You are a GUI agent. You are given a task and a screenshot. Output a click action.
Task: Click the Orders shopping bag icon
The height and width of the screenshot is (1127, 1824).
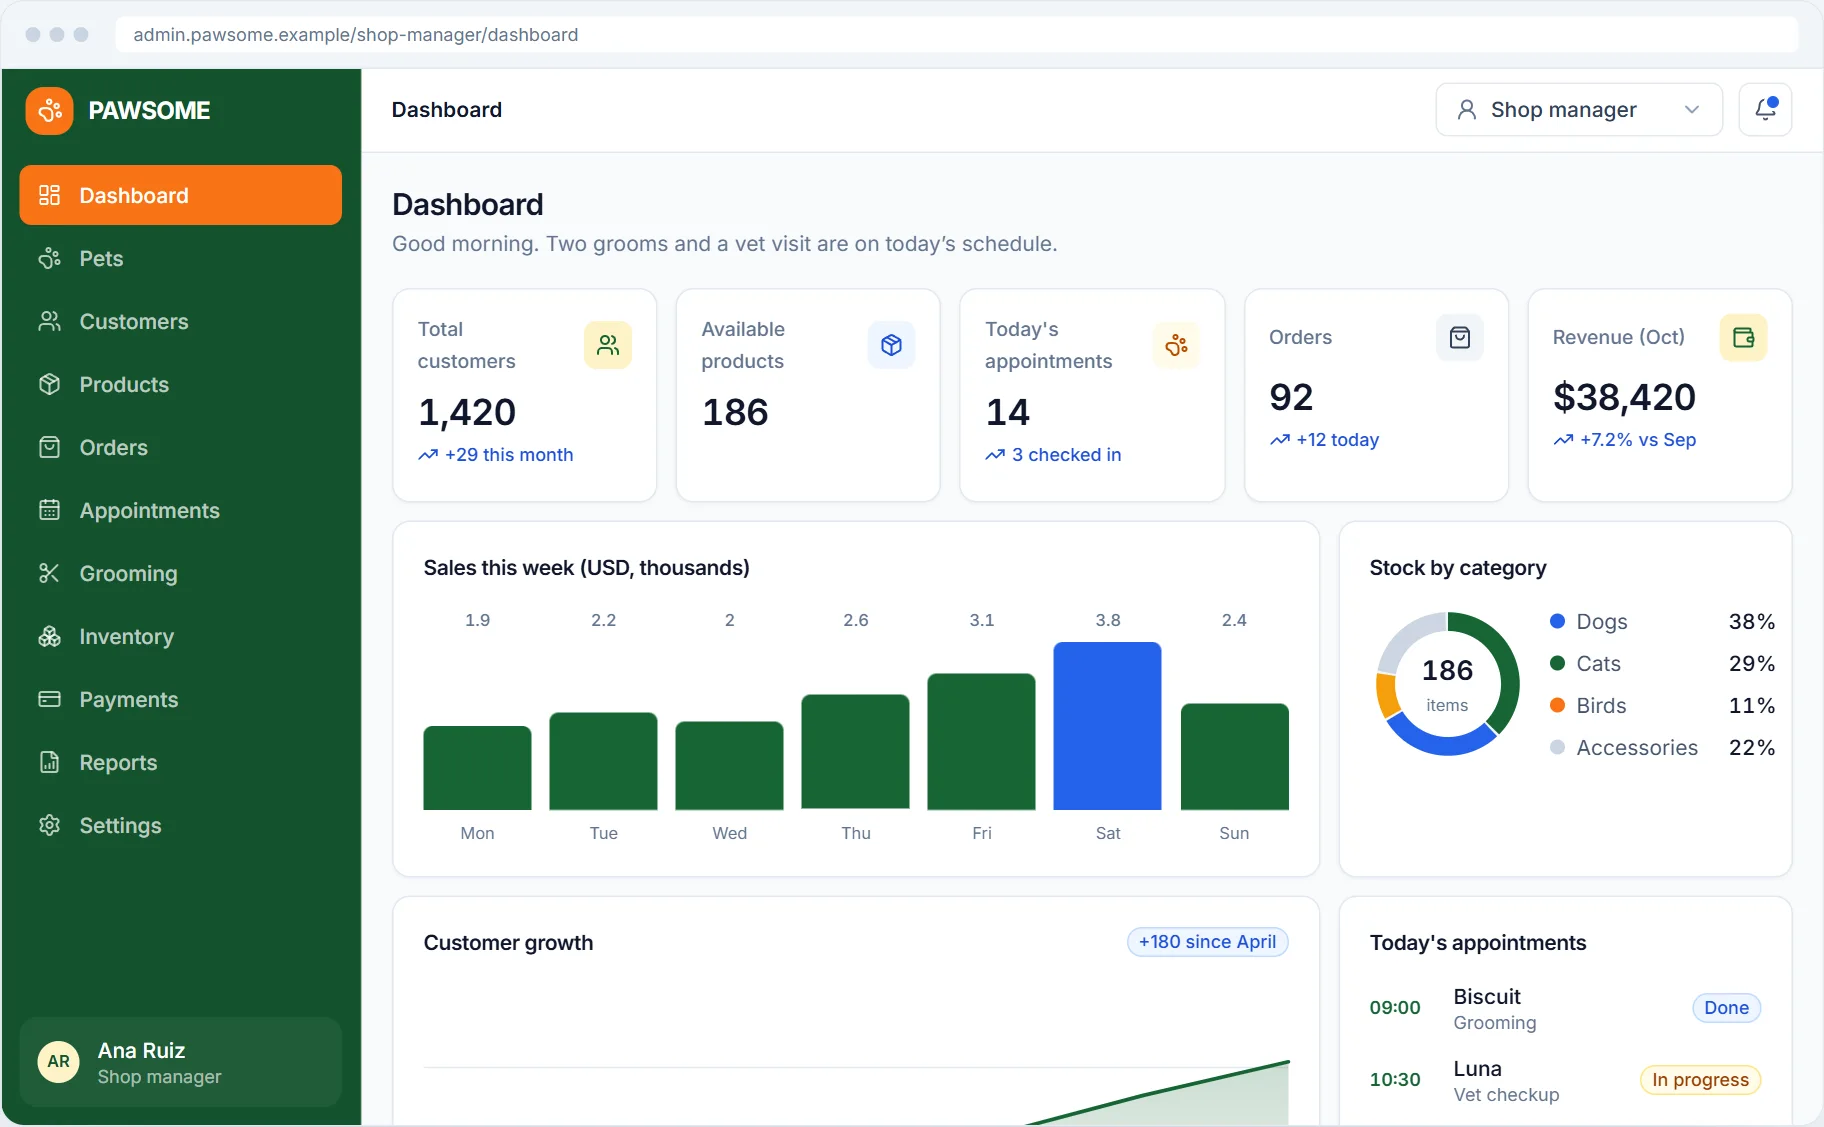[x=1460, y=337]
